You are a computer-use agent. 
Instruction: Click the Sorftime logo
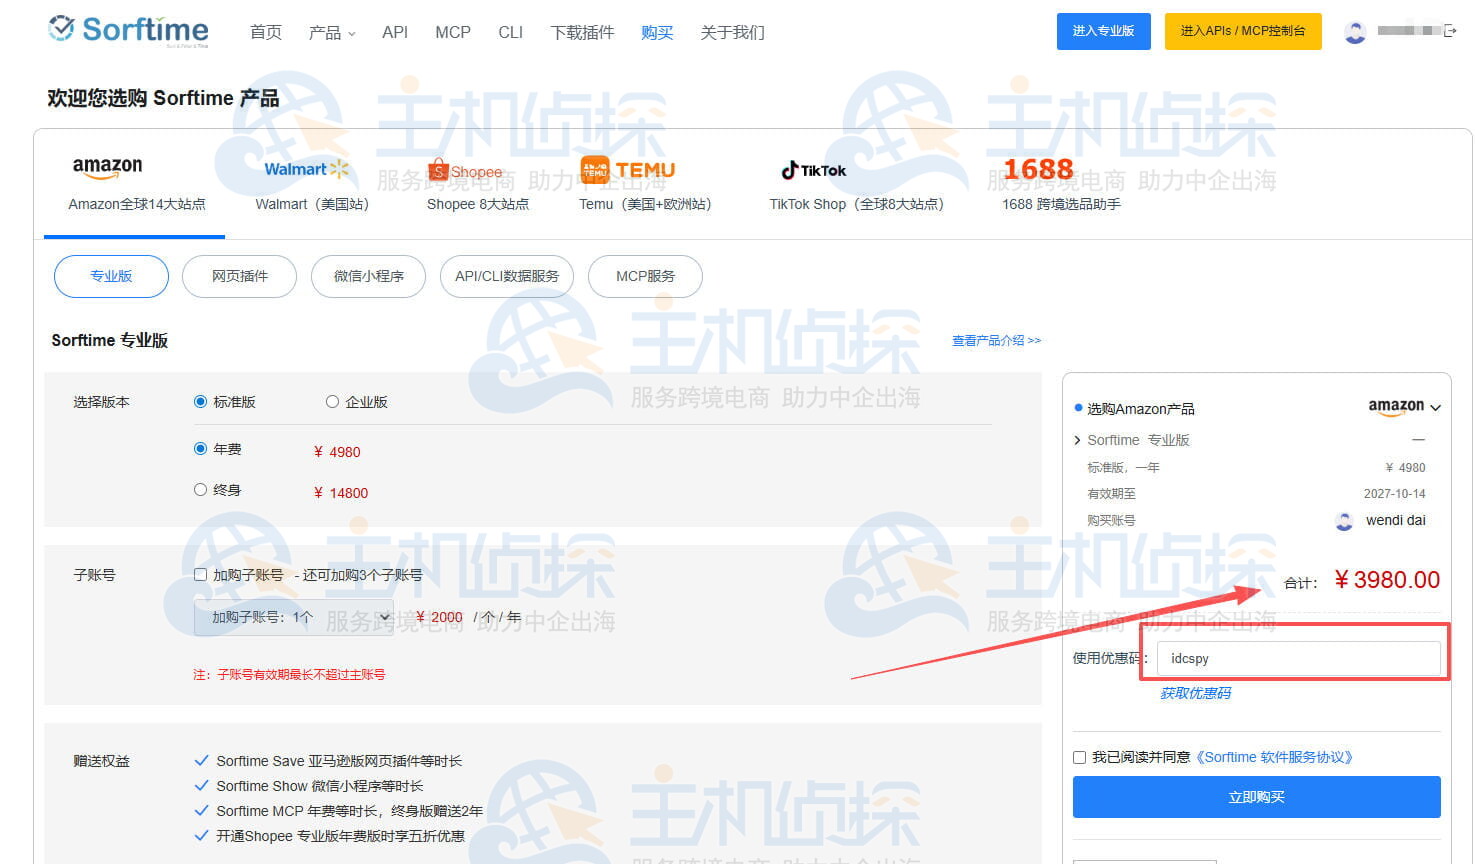(129, 30)
